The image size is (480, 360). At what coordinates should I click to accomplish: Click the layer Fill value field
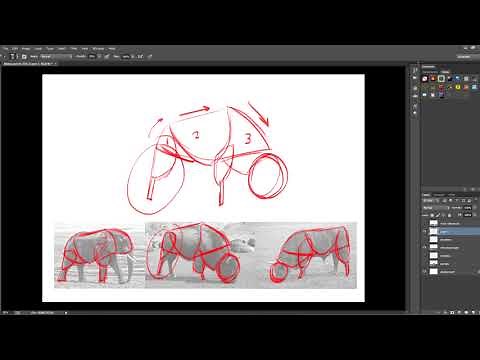pyautogui.click(x=468, y=215)
